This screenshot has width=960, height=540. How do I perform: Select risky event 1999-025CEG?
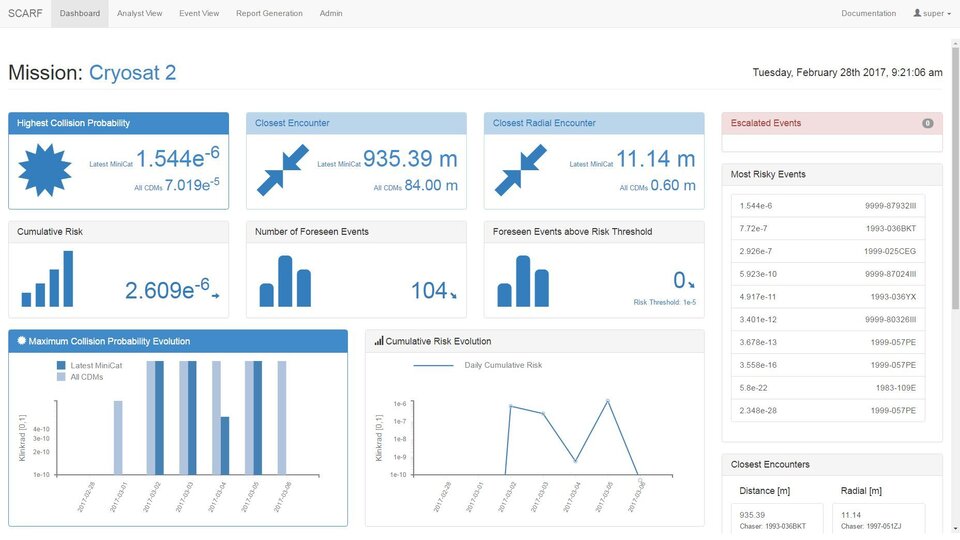coord(828,251)
